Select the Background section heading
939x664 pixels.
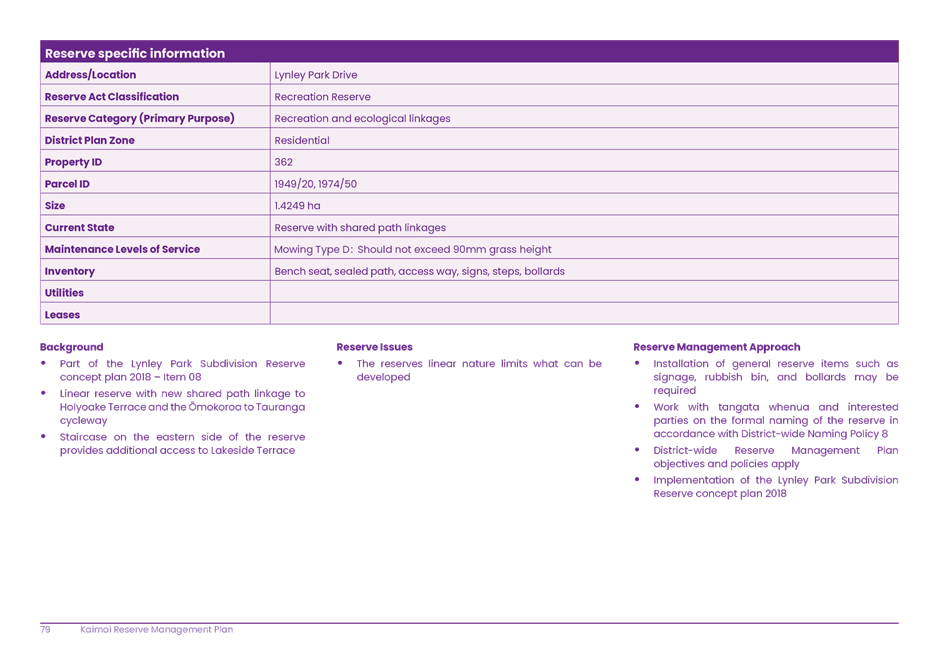tap(72, 347)
